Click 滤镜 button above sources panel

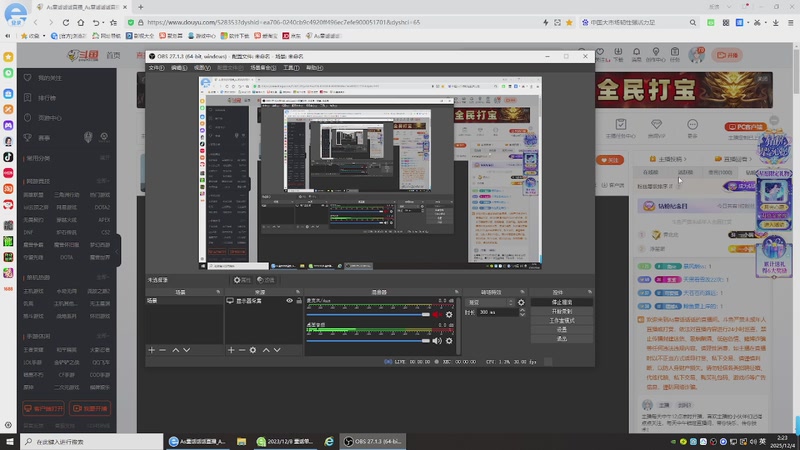(x=266, y=280)
